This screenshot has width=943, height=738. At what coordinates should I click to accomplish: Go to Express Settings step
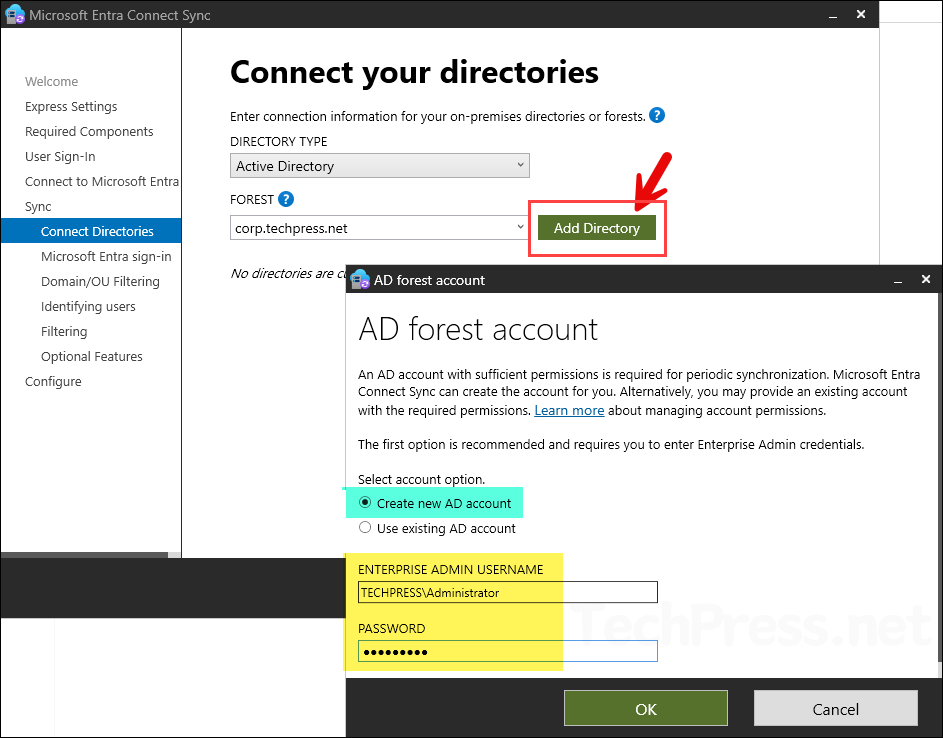point(71,106)
